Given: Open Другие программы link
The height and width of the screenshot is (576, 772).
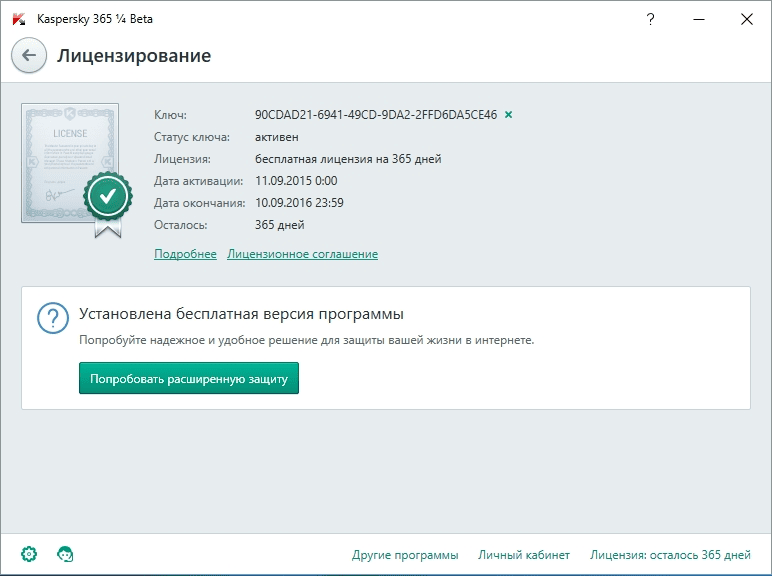Looking at the screenshot, I should pyautogui.click(x=405, y=555).
